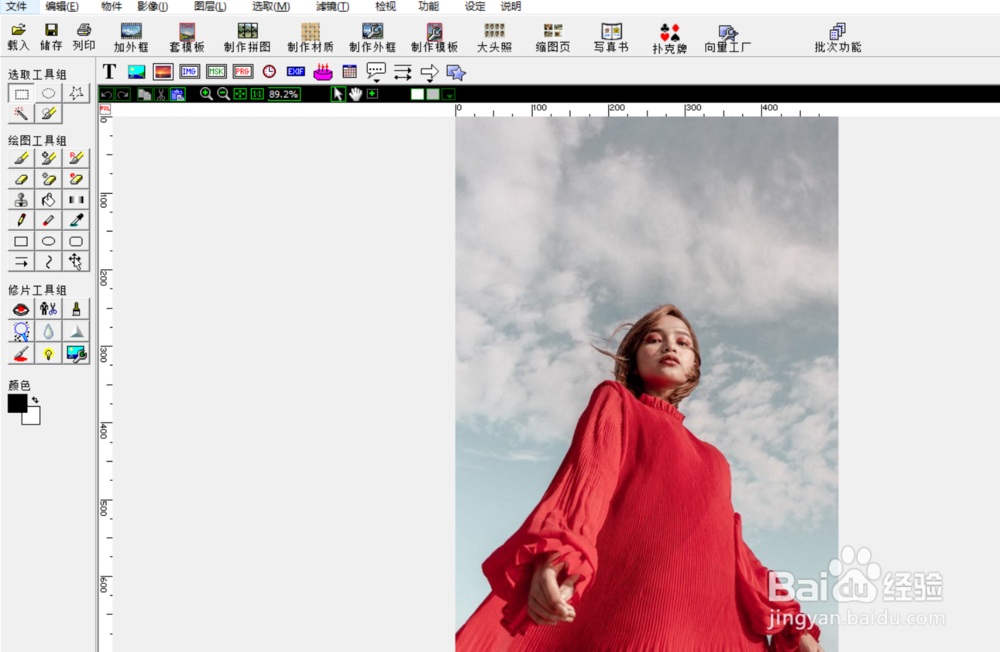Insert the EXIF info object
The image size is (1000, 652).
(296, 72)
